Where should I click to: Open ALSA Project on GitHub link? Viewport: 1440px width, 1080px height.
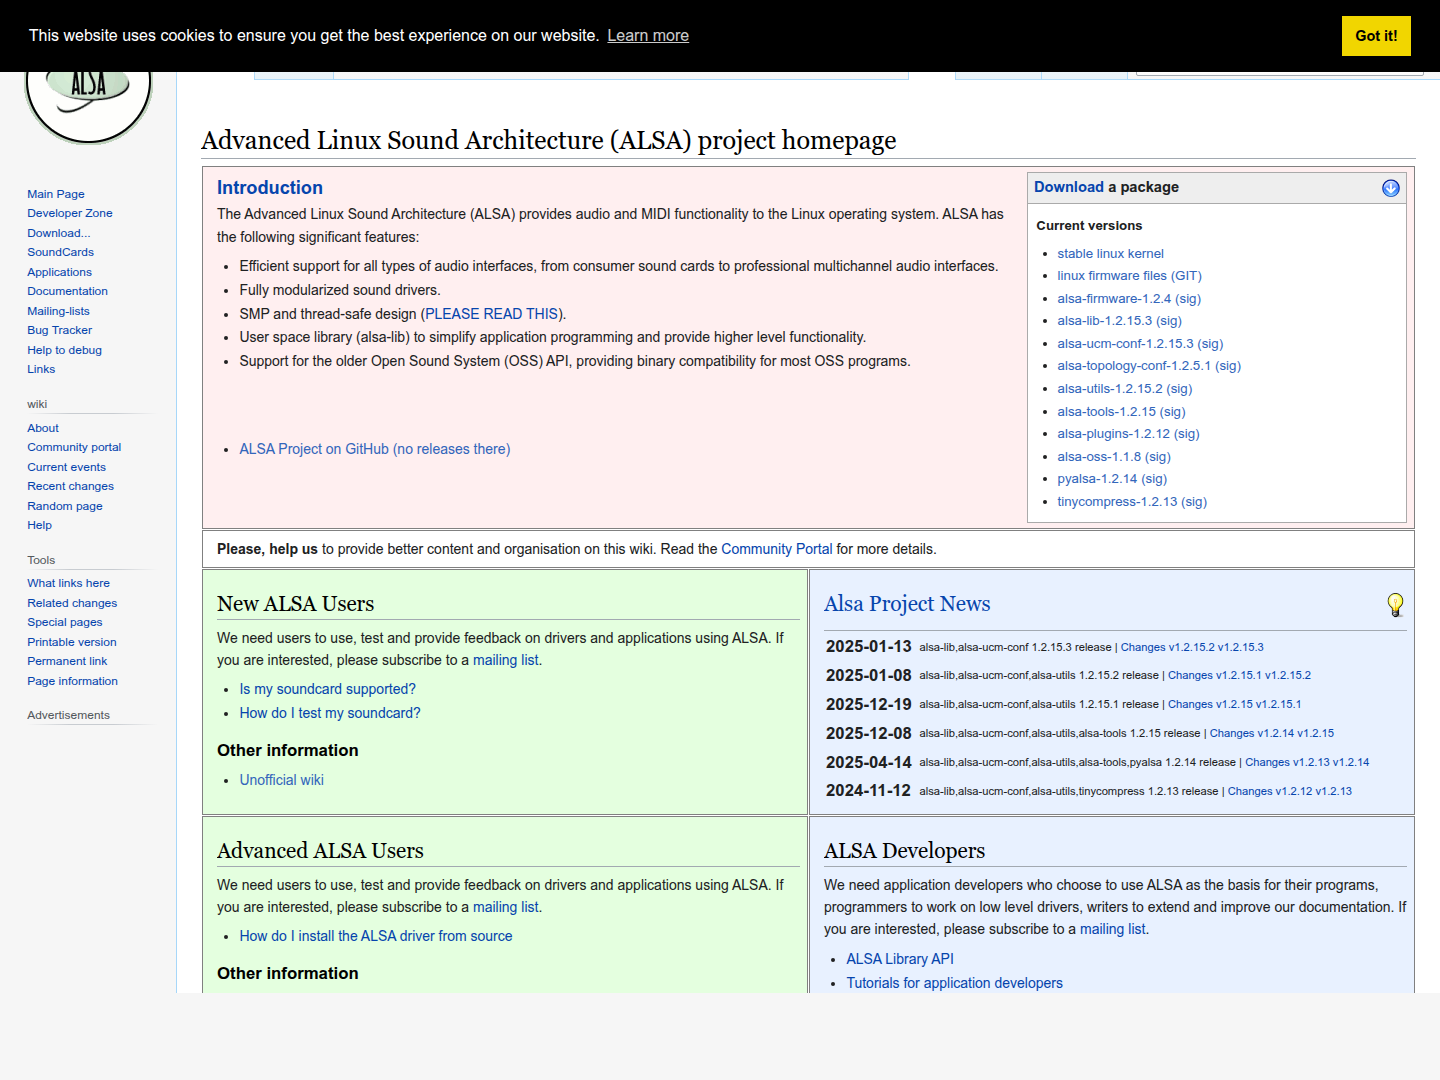375,449
